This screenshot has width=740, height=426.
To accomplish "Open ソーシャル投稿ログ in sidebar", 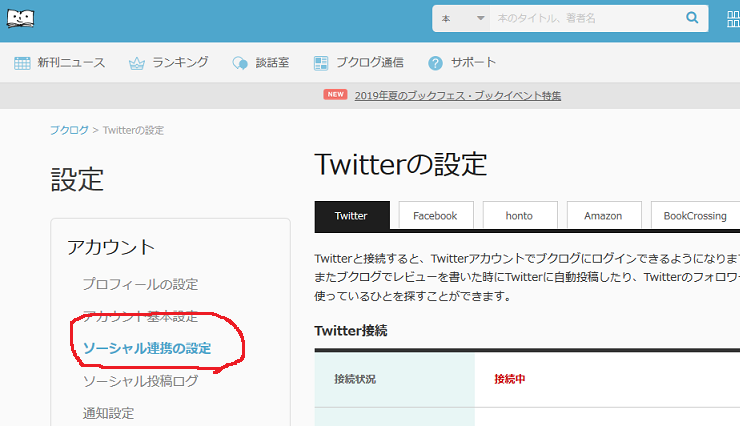I will click(x=140, y=381).
